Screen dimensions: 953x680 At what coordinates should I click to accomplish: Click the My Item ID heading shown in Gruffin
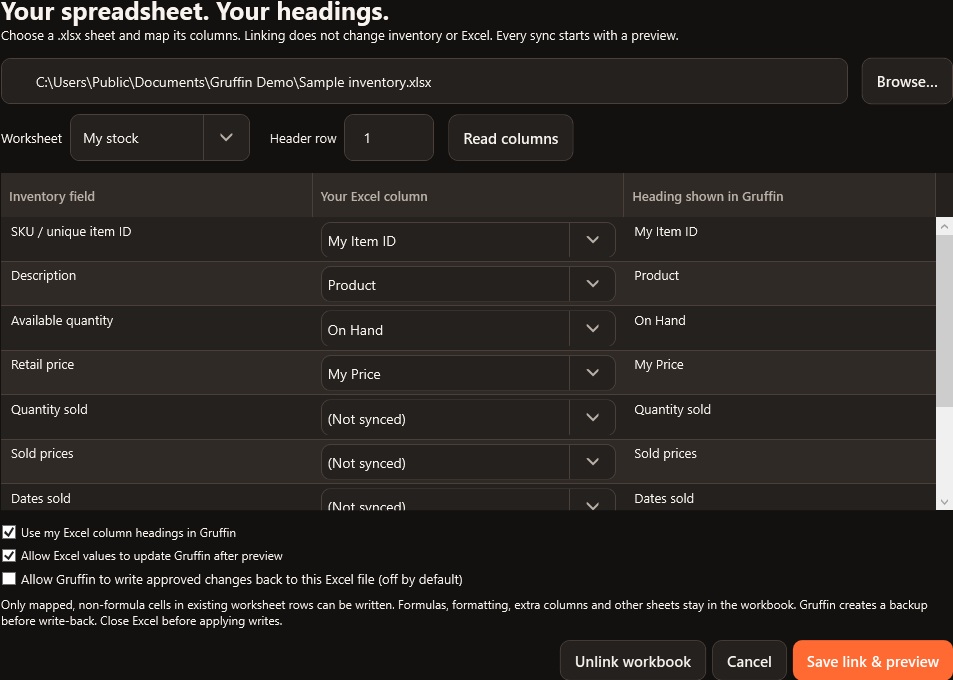666,232
